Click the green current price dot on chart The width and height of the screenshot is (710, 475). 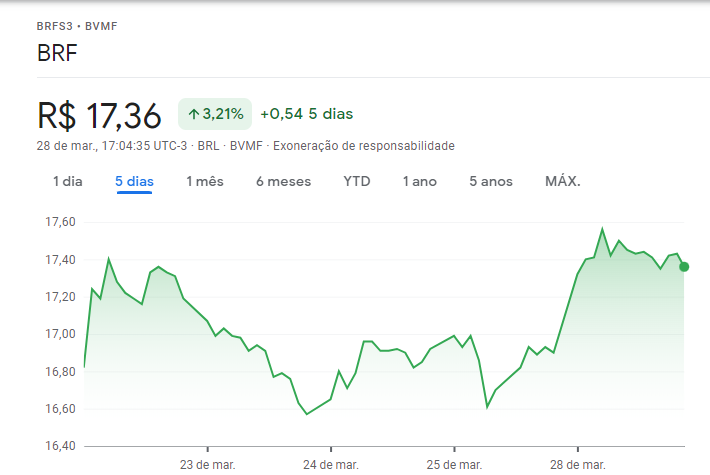tap(684, 267)
